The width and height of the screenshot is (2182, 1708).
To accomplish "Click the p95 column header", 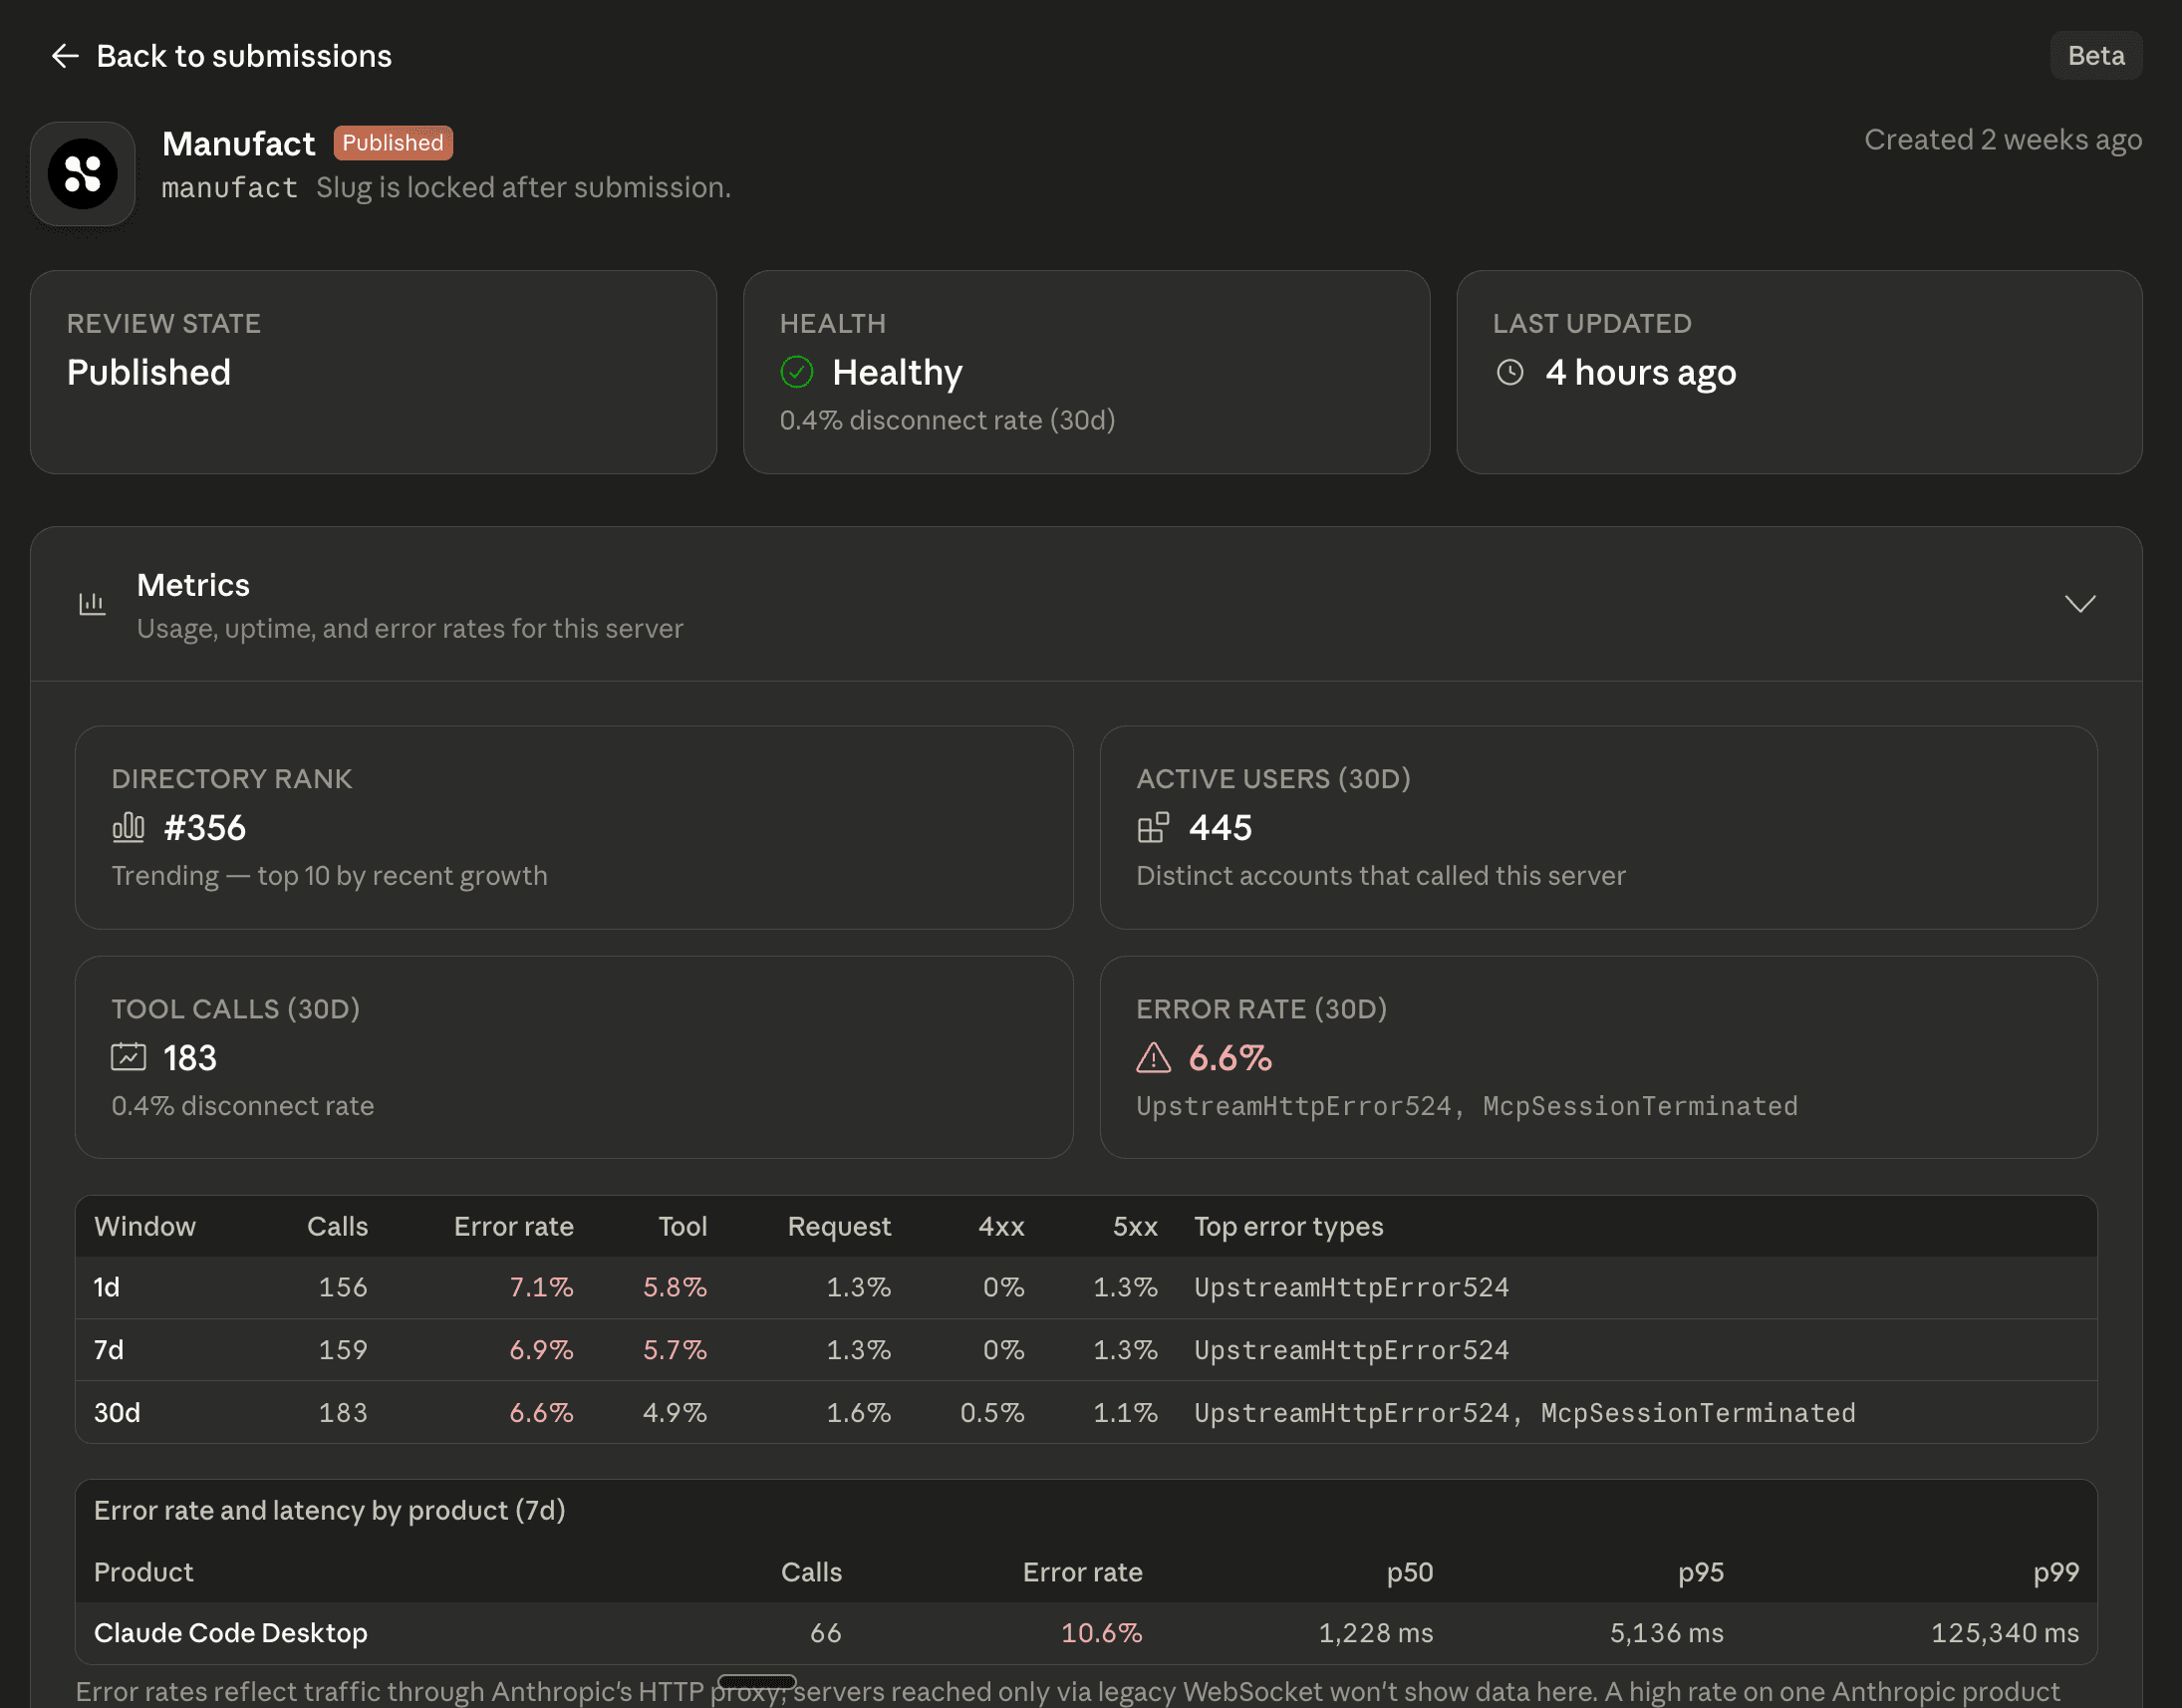I will [x=1701, y=1573].
